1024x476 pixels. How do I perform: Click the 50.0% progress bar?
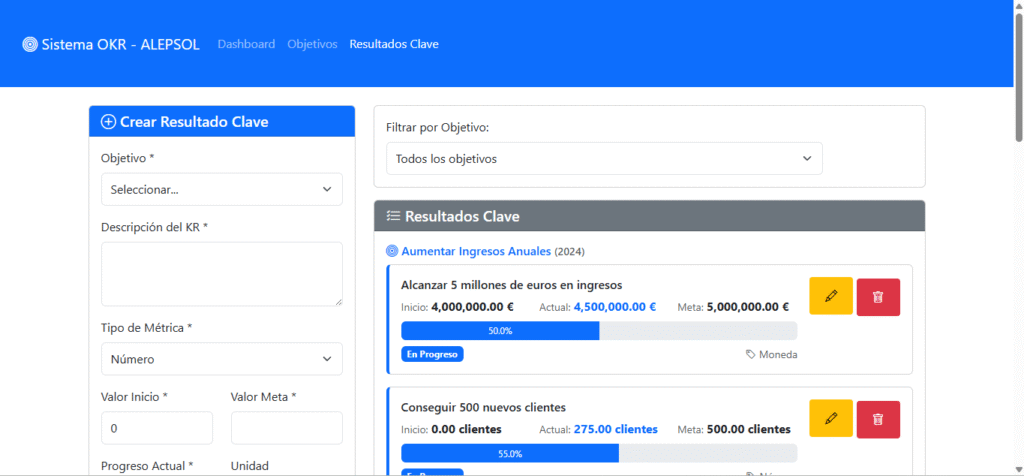click(x=599, y=330)
